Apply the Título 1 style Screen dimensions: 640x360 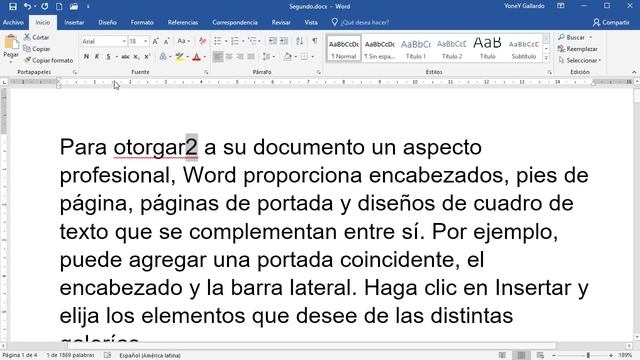[x=416, y=48]
